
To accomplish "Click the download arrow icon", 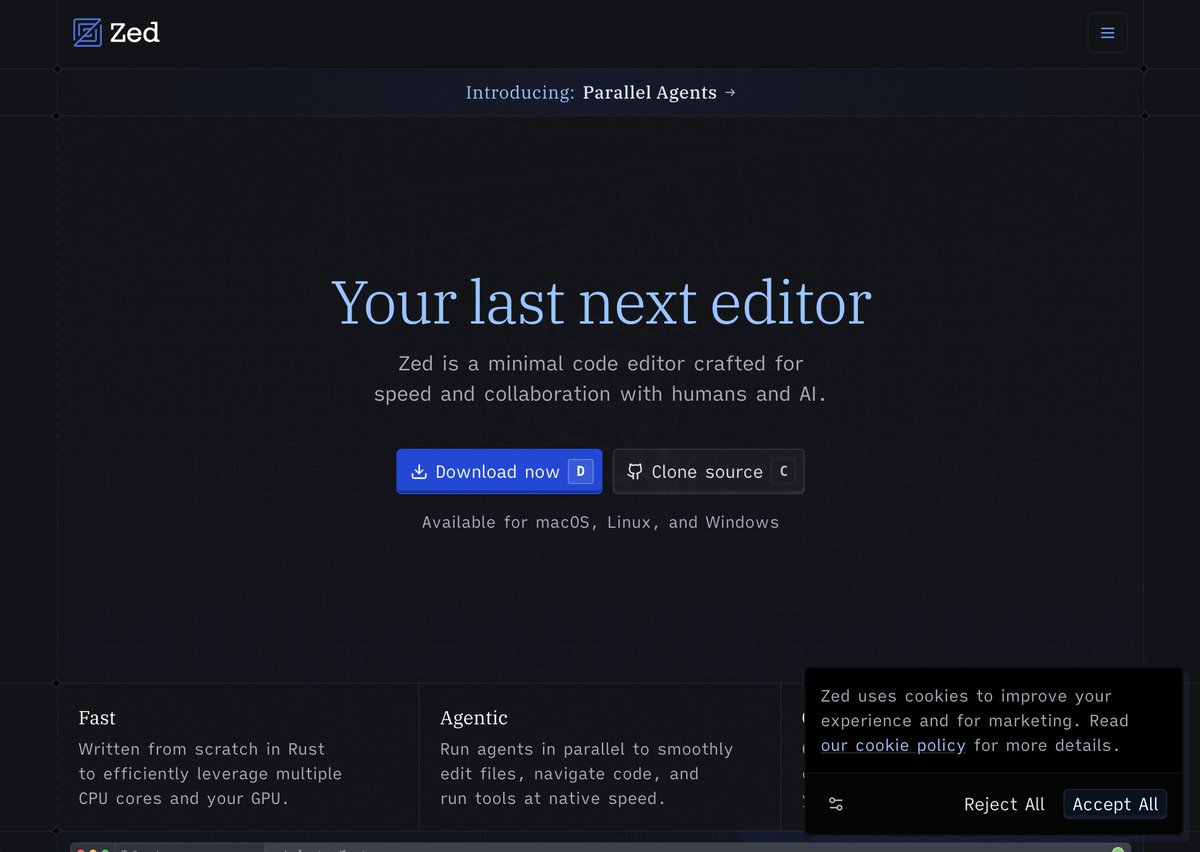I will (x=419, y=472).
